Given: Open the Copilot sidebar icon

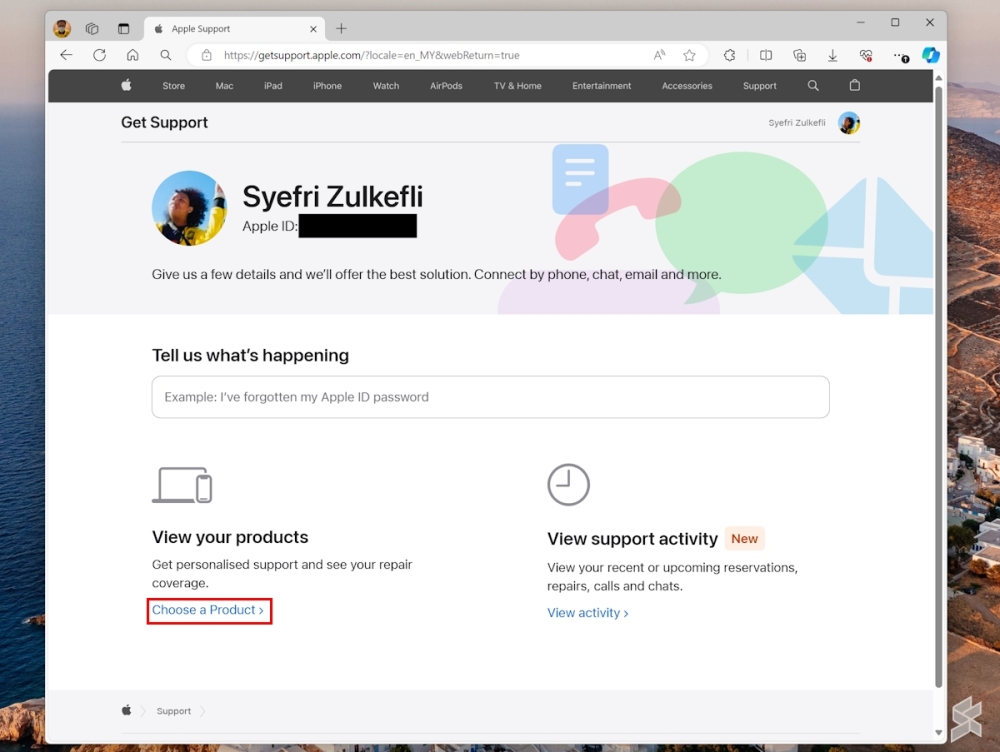Looking at the screenshot, I should pyautogui.click(x=930, y=55).
